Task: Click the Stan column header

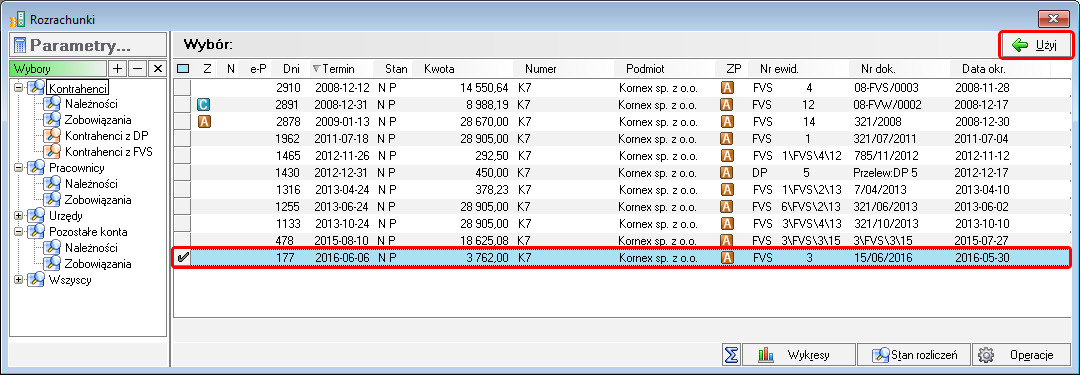Action: pos(396,69)
